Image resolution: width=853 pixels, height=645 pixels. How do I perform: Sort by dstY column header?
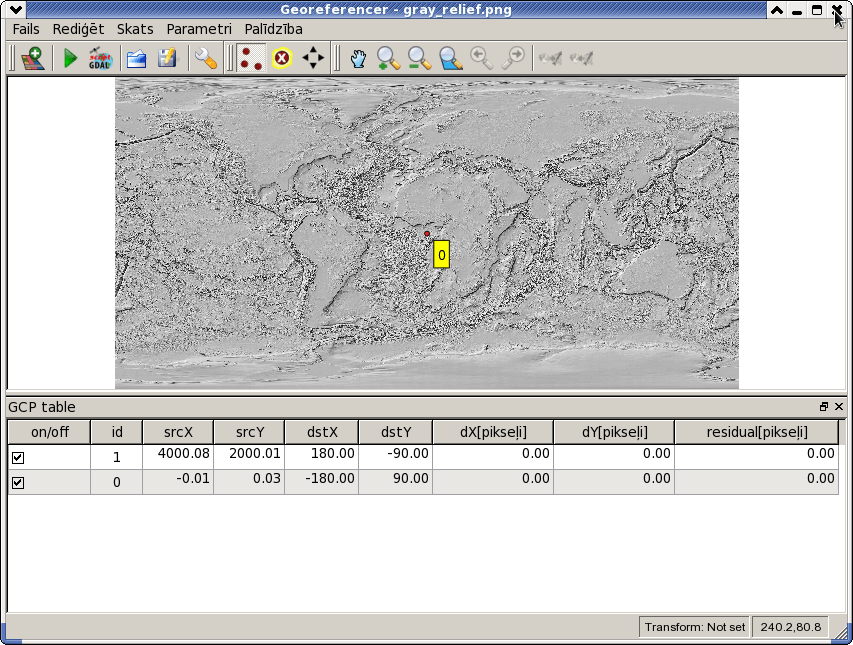395,432
